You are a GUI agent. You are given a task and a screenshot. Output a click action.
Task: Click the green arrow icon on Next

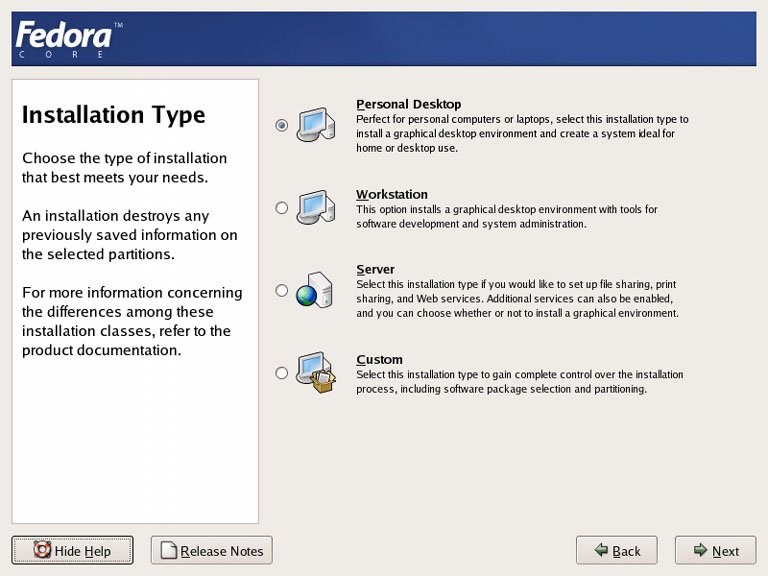point(697,550)
